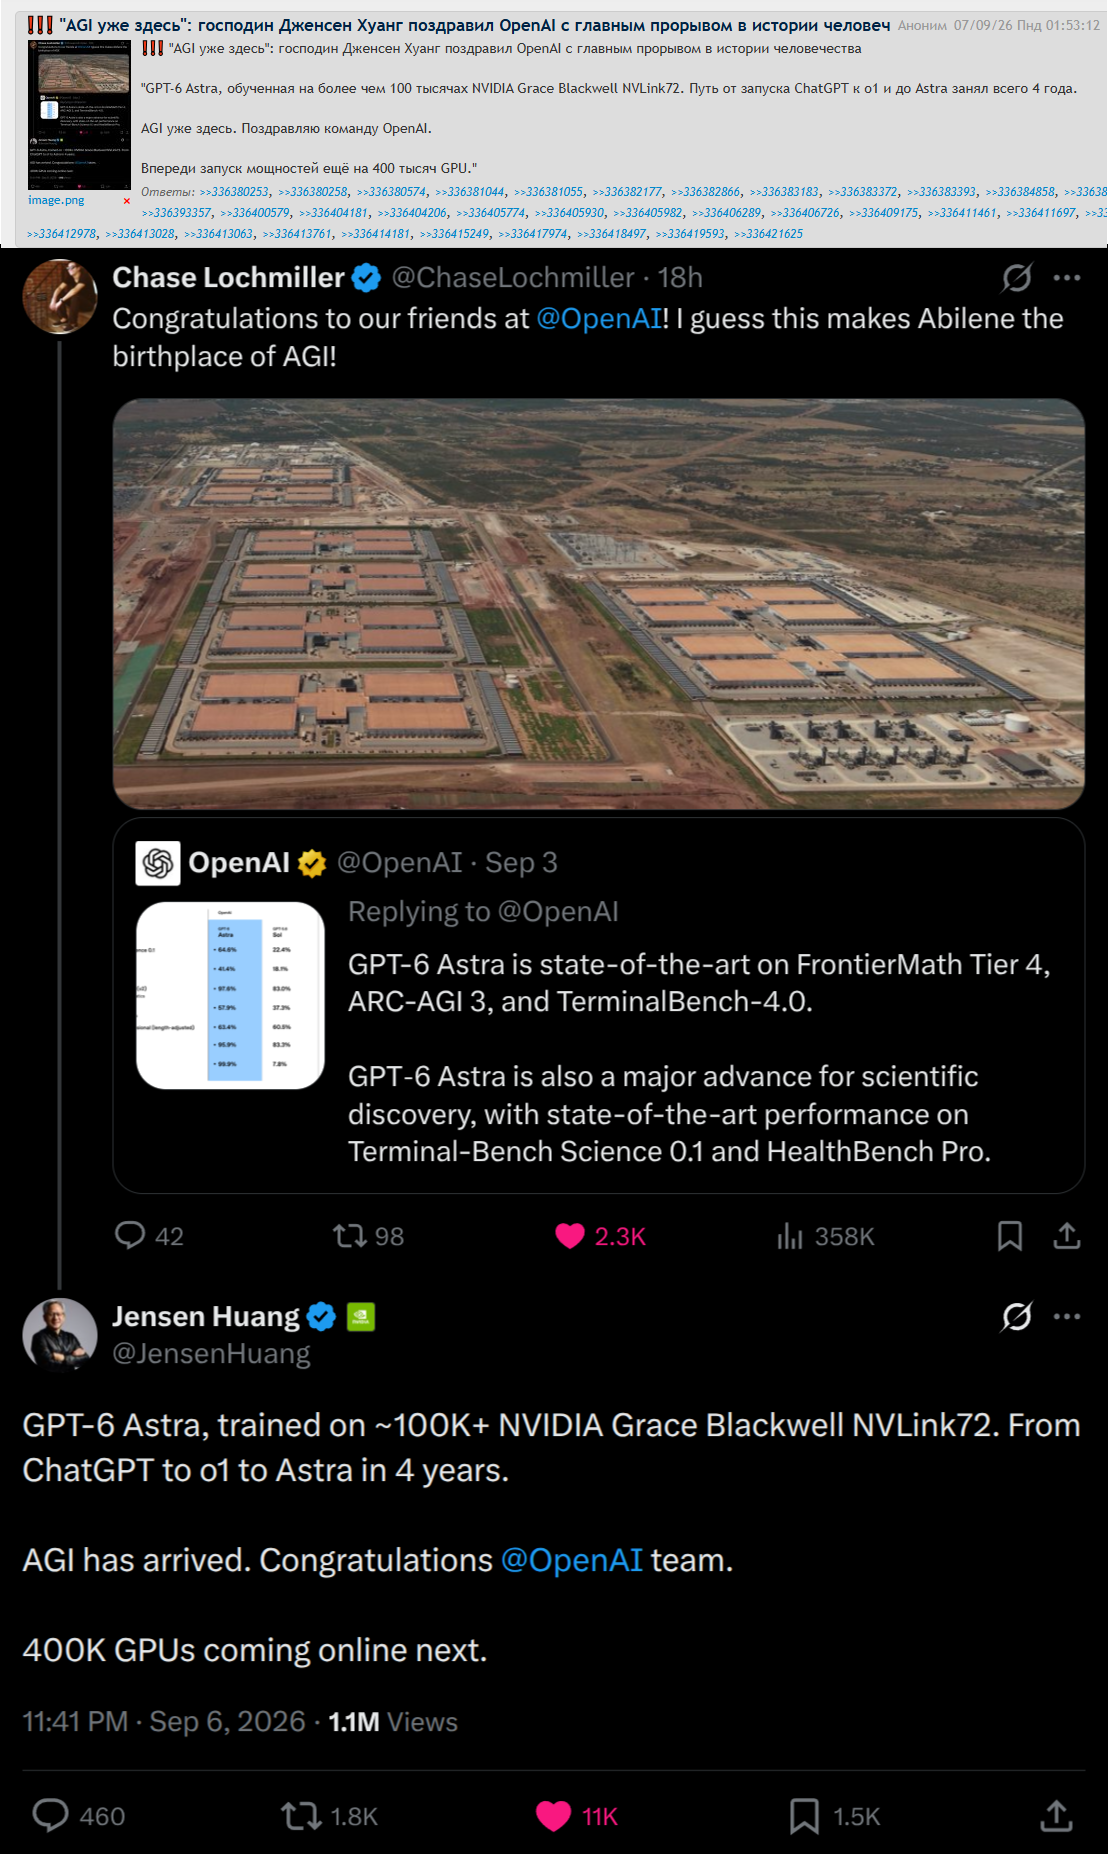The width and height of the screenshot is (1108, 1854).
Task: Open more options on Jensen Huang tweet
Action: point(1067,1316)
